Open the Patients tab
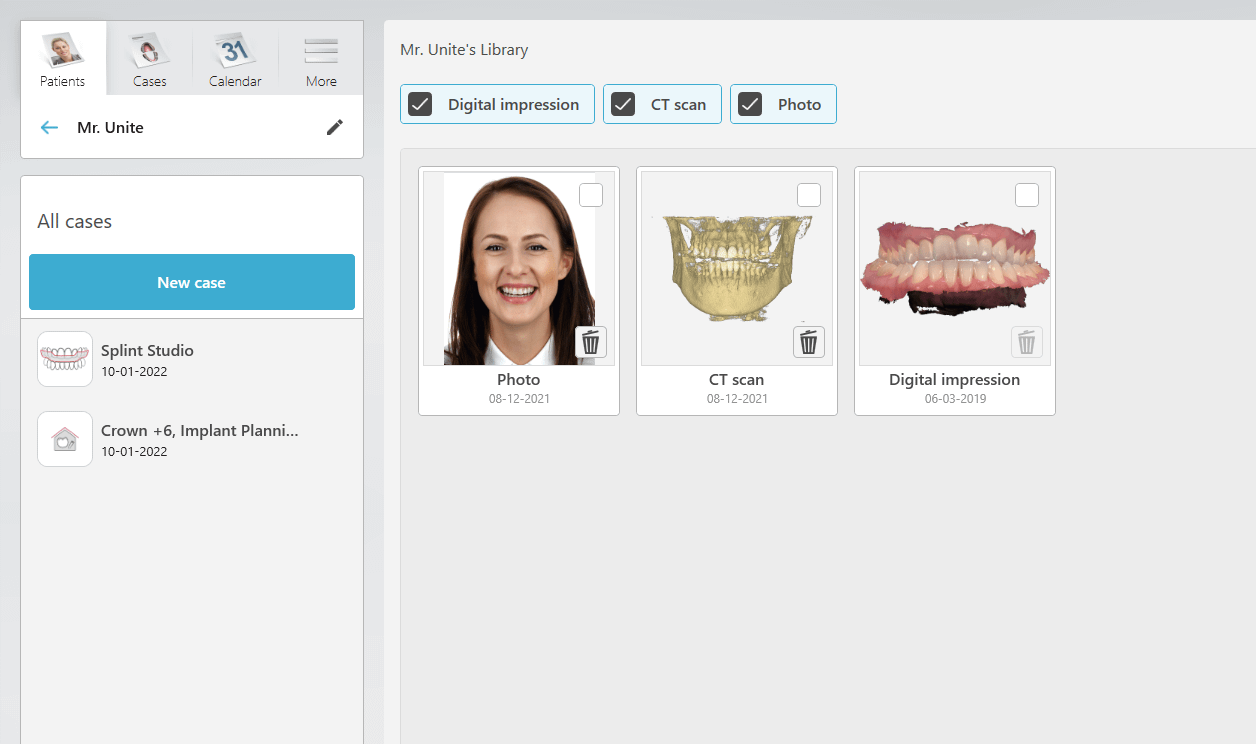The image size is (1256, 744). (x=63, y=59)
